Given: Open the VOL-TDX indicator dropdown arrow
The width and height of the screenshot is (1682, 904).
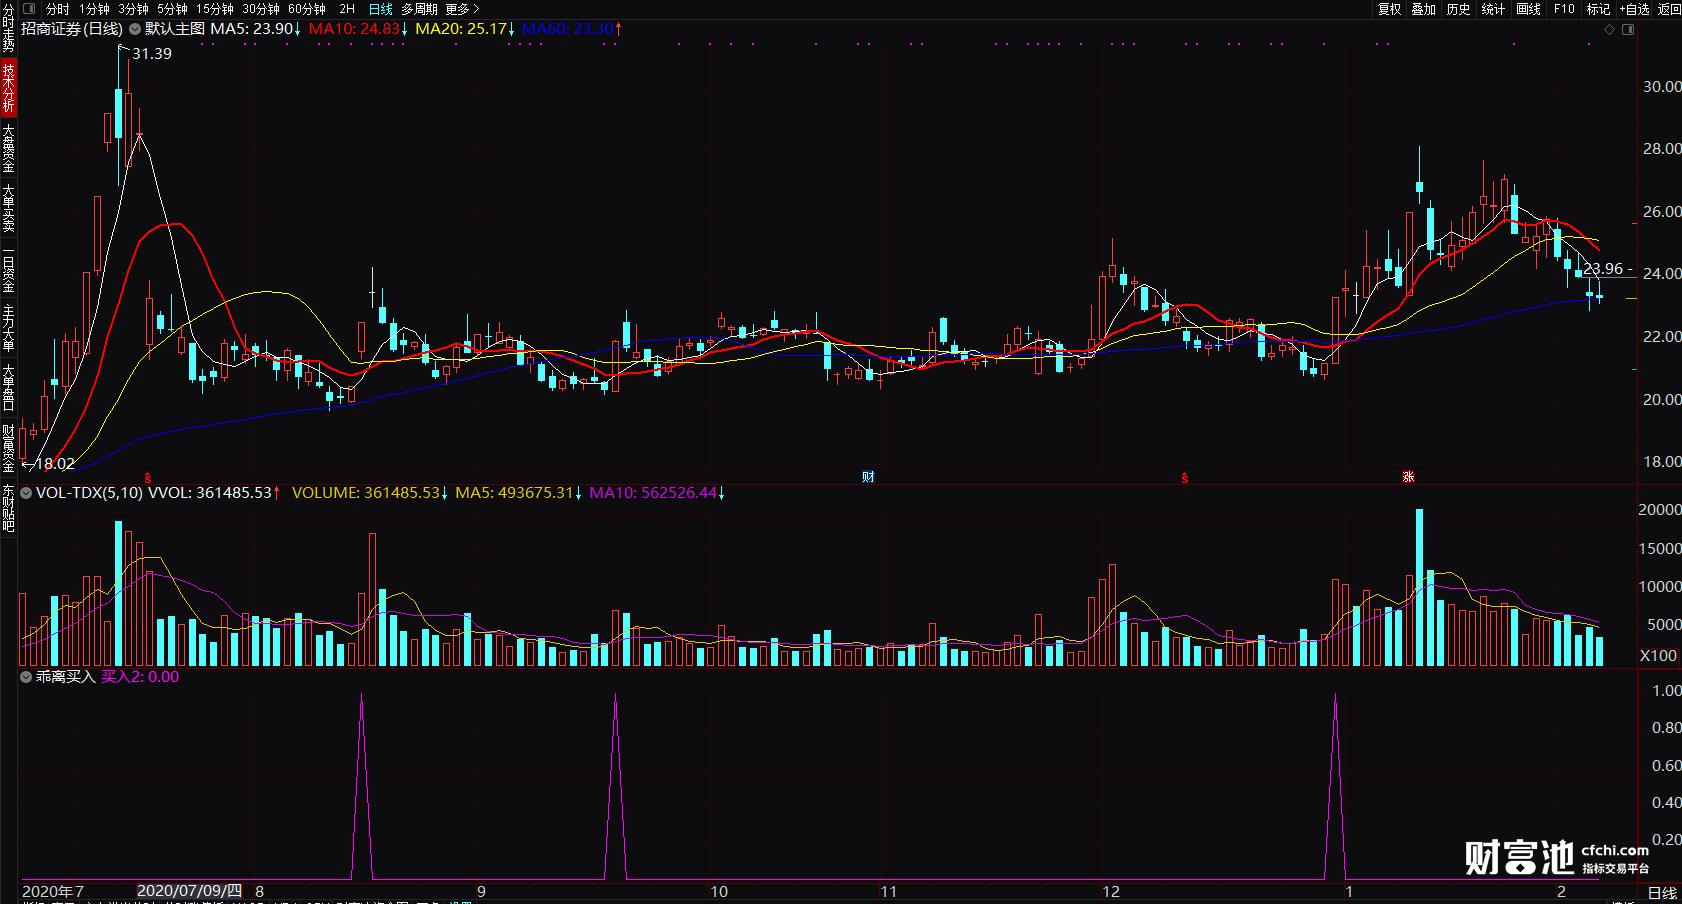Looking at the screenshot, I should click(x=26, y=493).
